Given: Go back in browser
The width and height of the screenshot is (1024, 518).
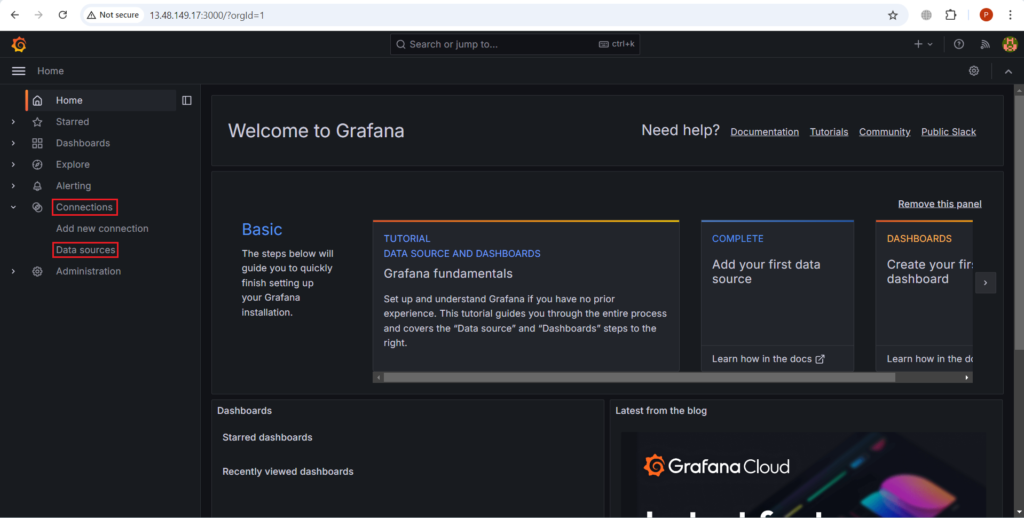Looking at the screenshot, I should click(15, 15).
